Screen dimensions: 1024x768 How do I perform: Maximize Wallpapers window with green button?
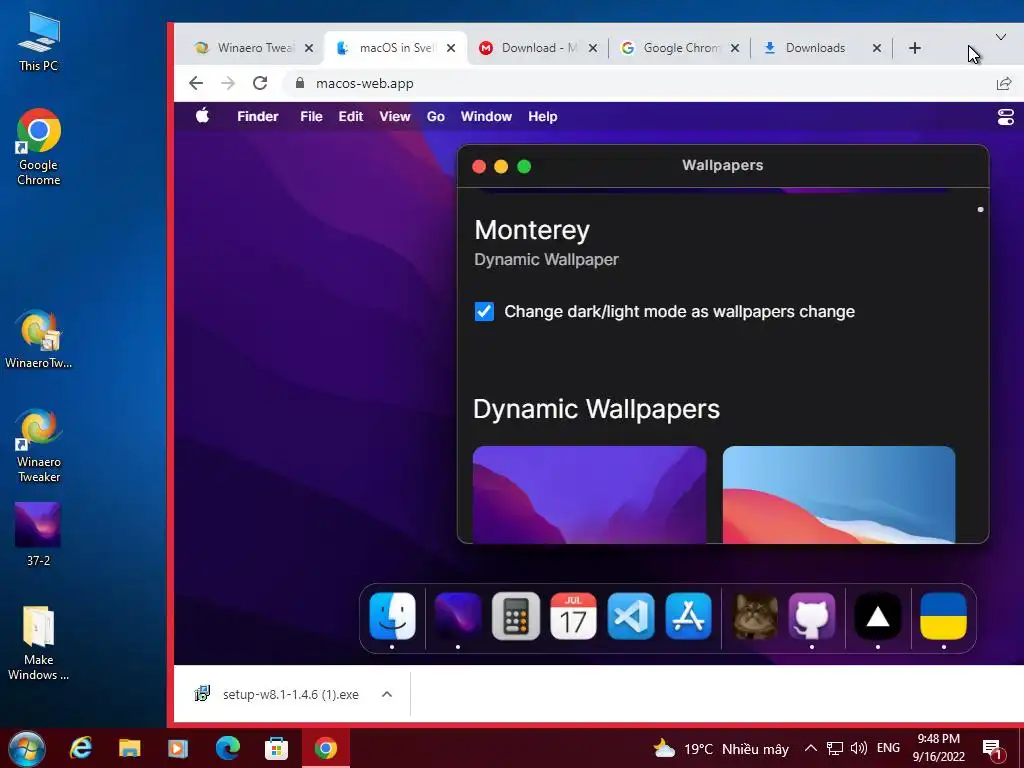[x=524, y=167]
